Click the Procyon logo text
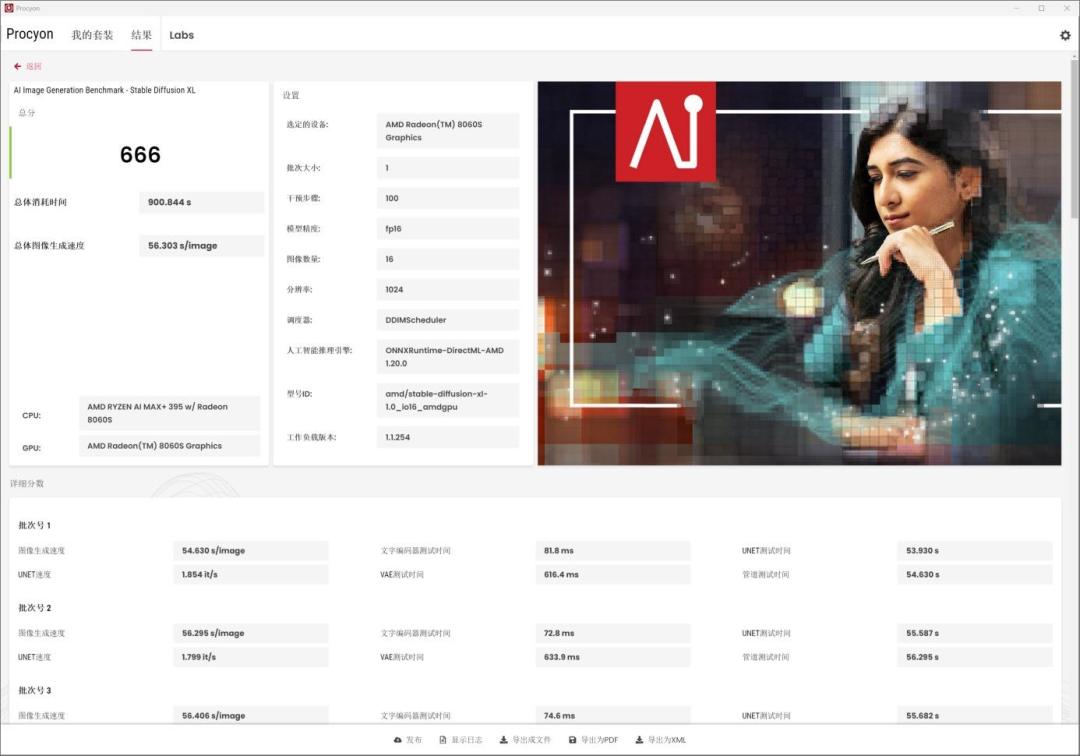1080x756 pixels. click(30, 34)
